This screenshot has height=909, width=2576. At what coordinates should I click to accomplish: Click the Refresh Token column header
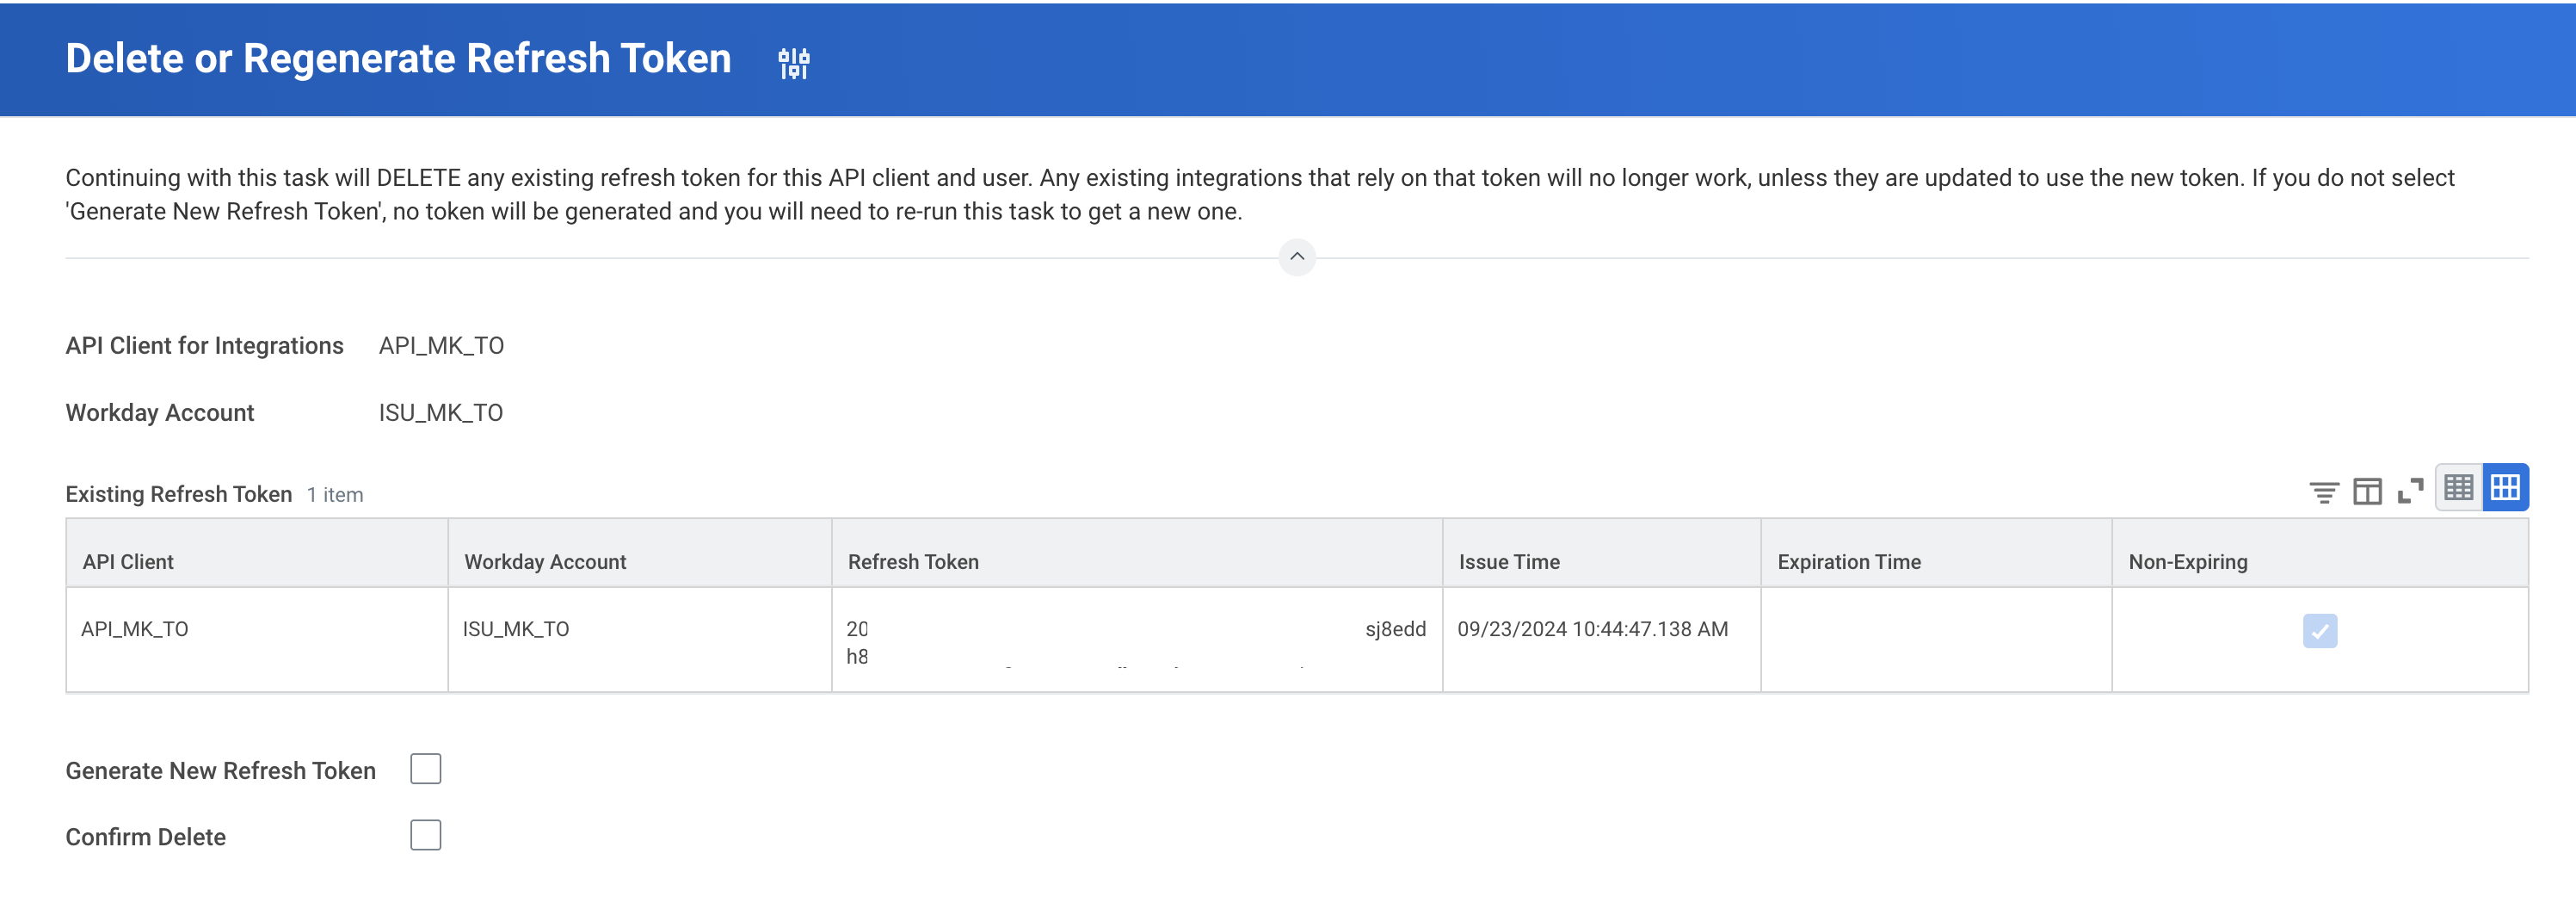tap(913, 562)
